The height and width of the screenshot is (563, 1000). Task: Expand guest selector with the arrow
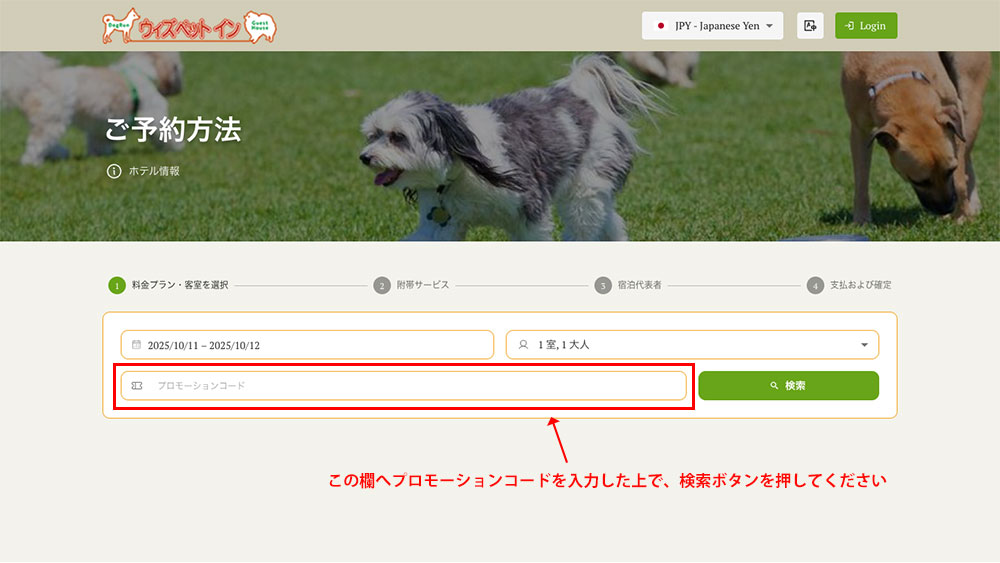[864, 345]
